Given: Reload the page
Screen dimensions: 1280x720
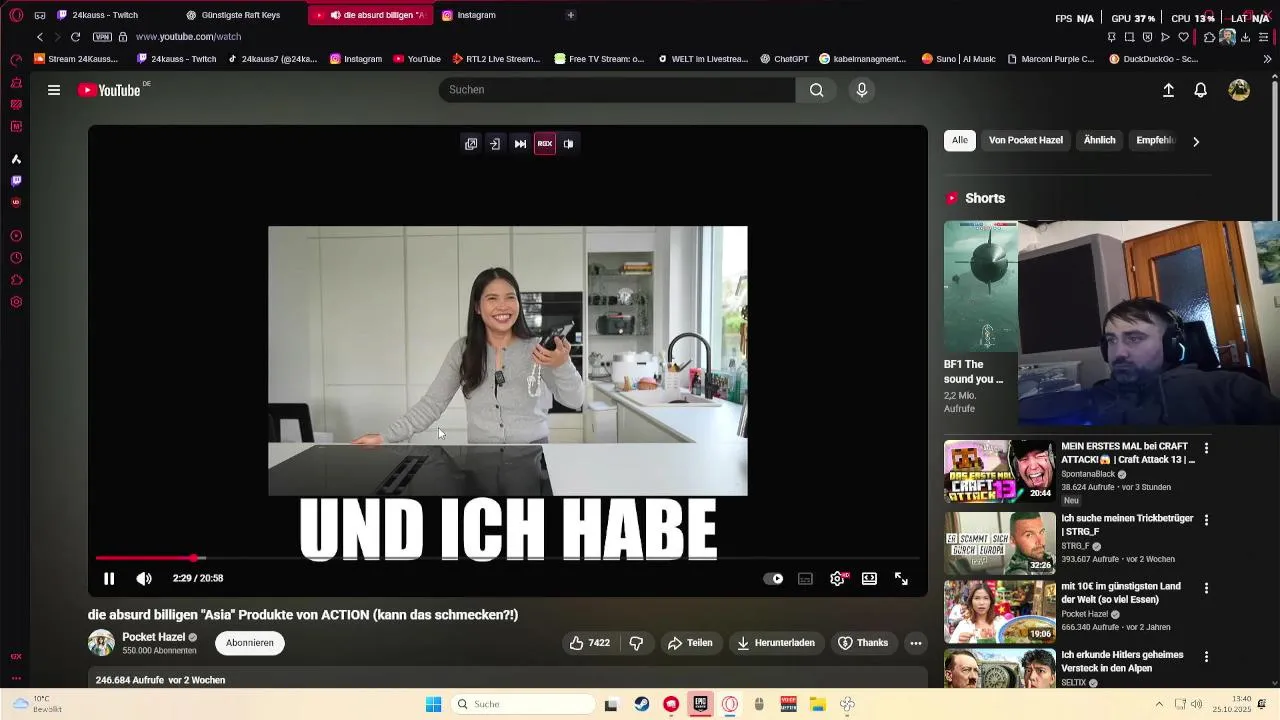Looking at the screenshot, I should tap(75, 37).
